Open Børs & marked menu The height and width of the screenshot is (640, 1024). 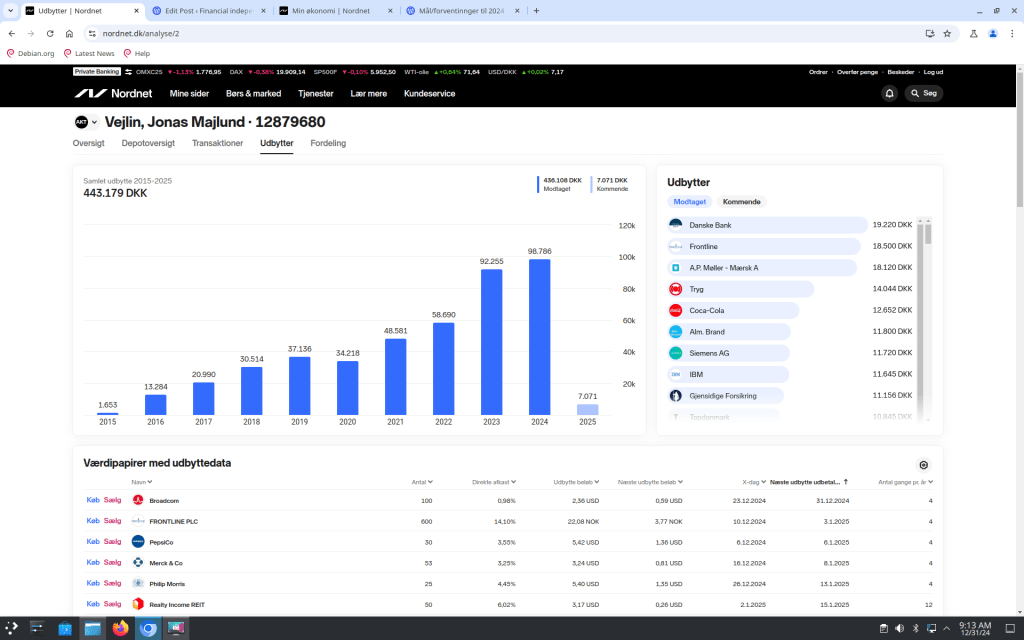pos(253,93)
